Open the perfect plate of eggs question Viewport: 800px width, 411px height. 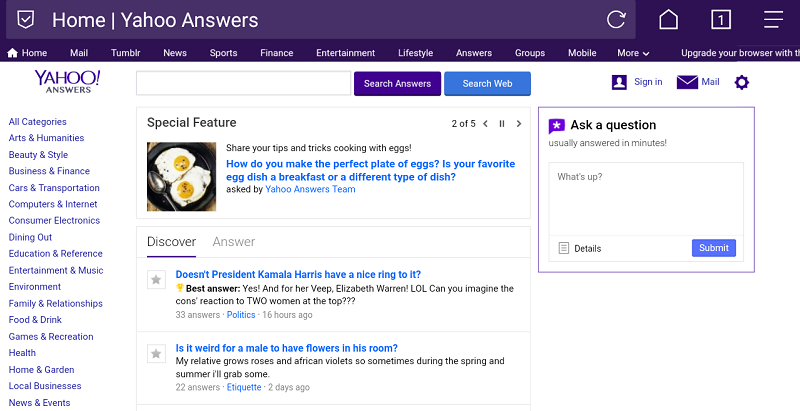(x=370, y=170)
